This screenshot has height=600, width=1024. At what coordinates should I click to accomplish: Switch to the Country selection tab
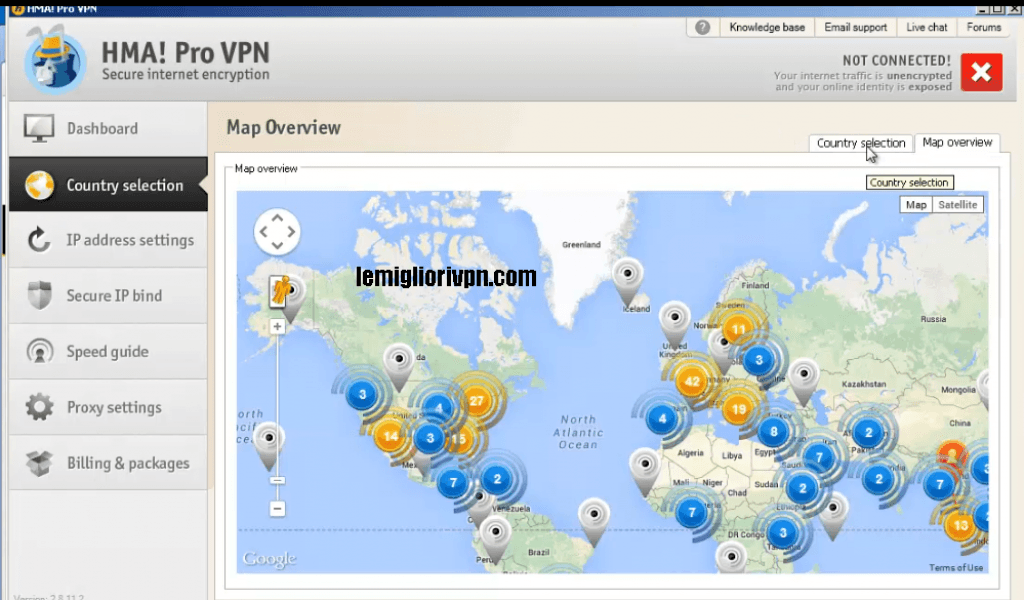pyautogui.click(x=861, y=143)
